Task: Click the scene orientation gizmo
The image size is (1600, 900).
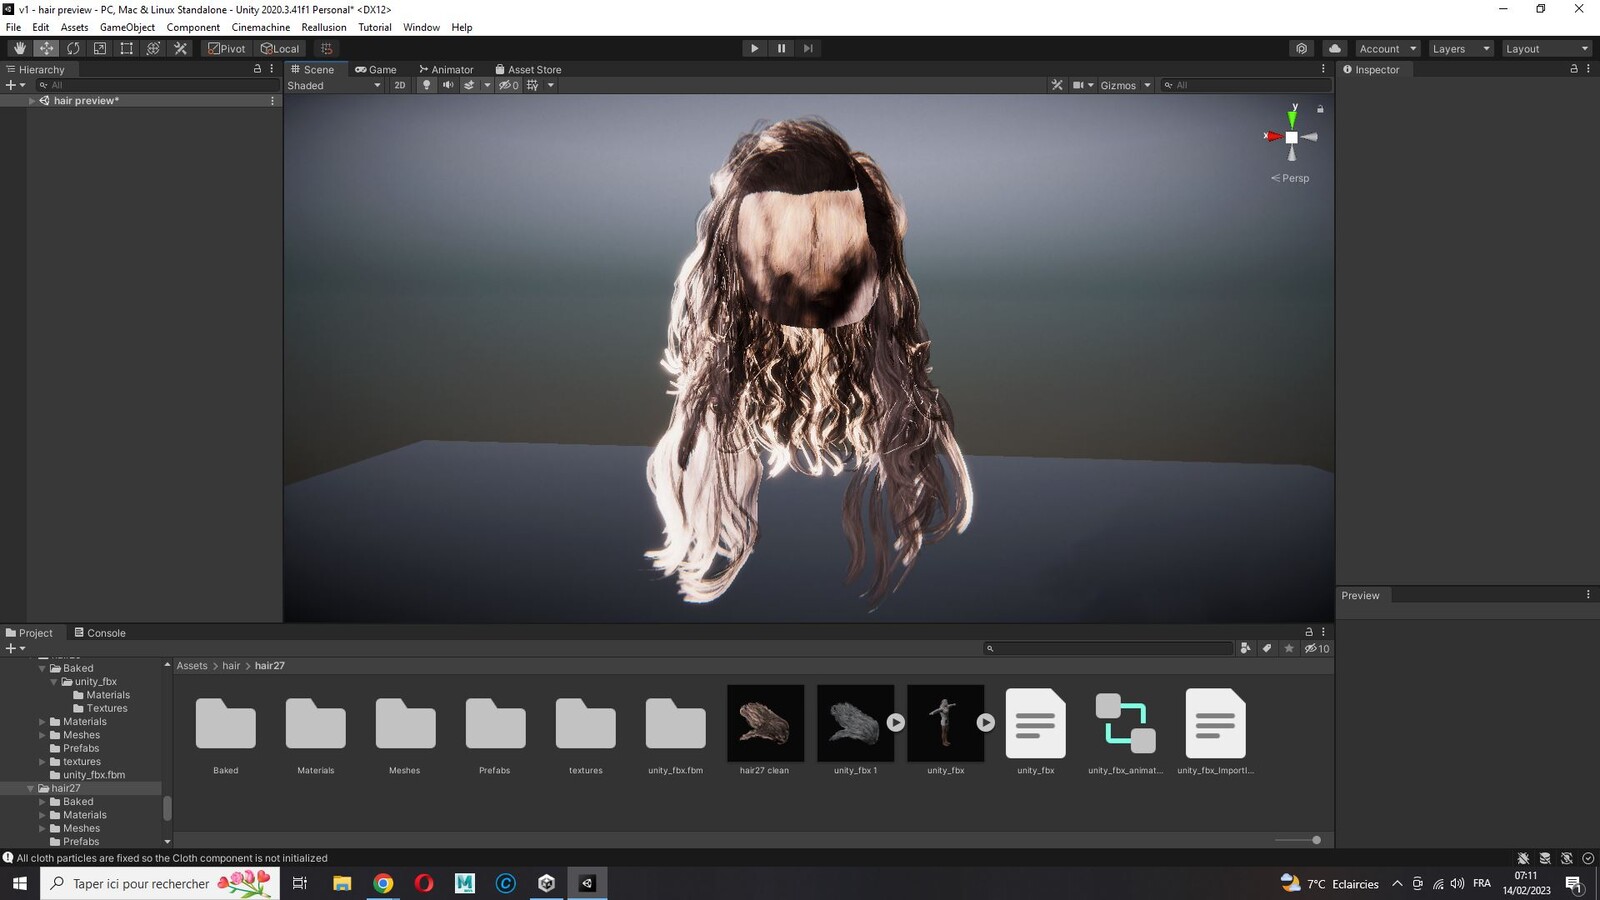Action: [1291, 136]
